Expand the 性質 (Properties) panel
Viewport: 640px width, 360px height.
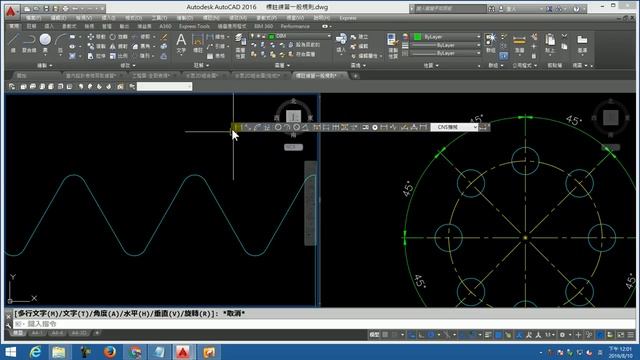[431, 65]
